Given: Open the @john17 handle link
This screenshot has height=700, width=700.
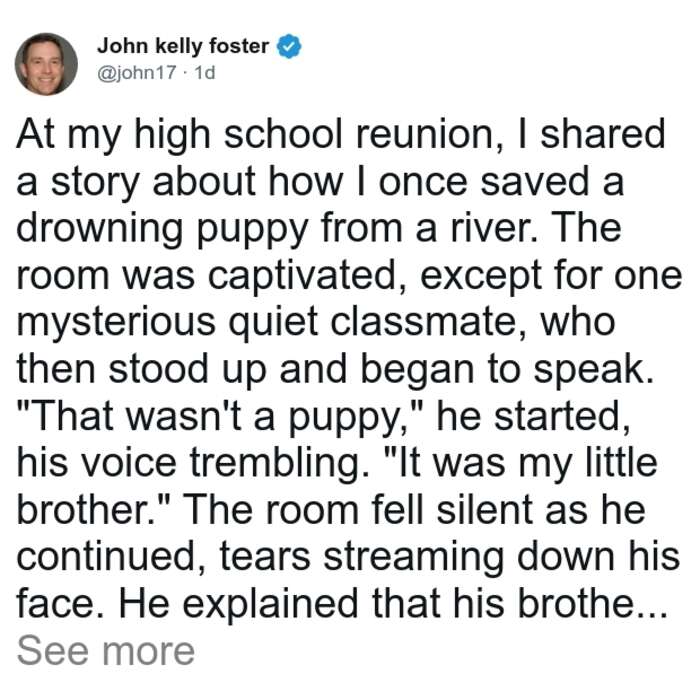Looking at the screenshot, I should click(x=137, y=72).
